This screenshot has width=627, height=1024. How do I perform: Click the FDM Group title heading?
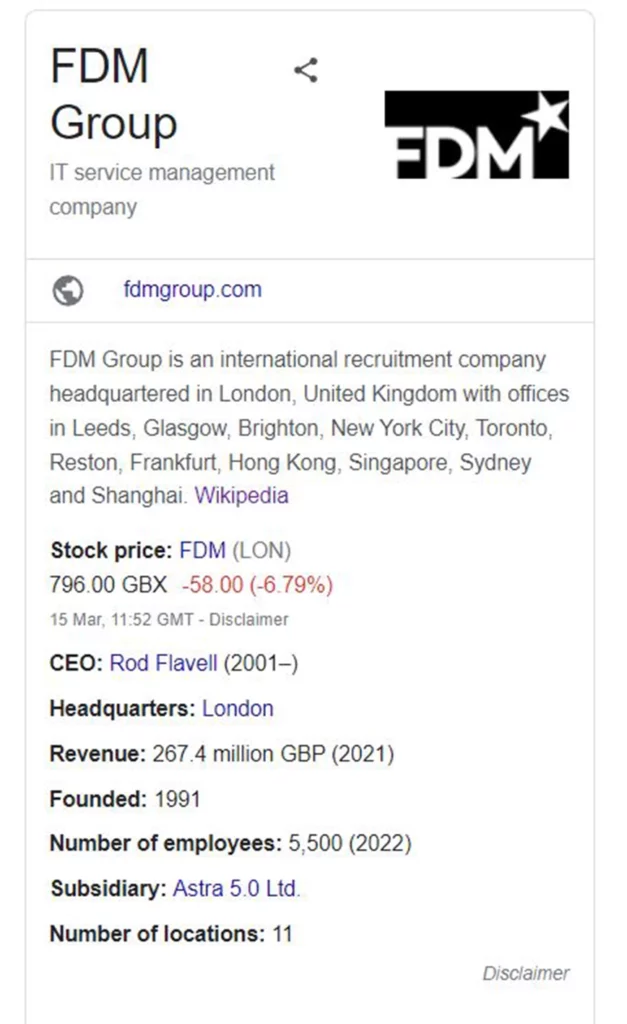tap(114, 94)
